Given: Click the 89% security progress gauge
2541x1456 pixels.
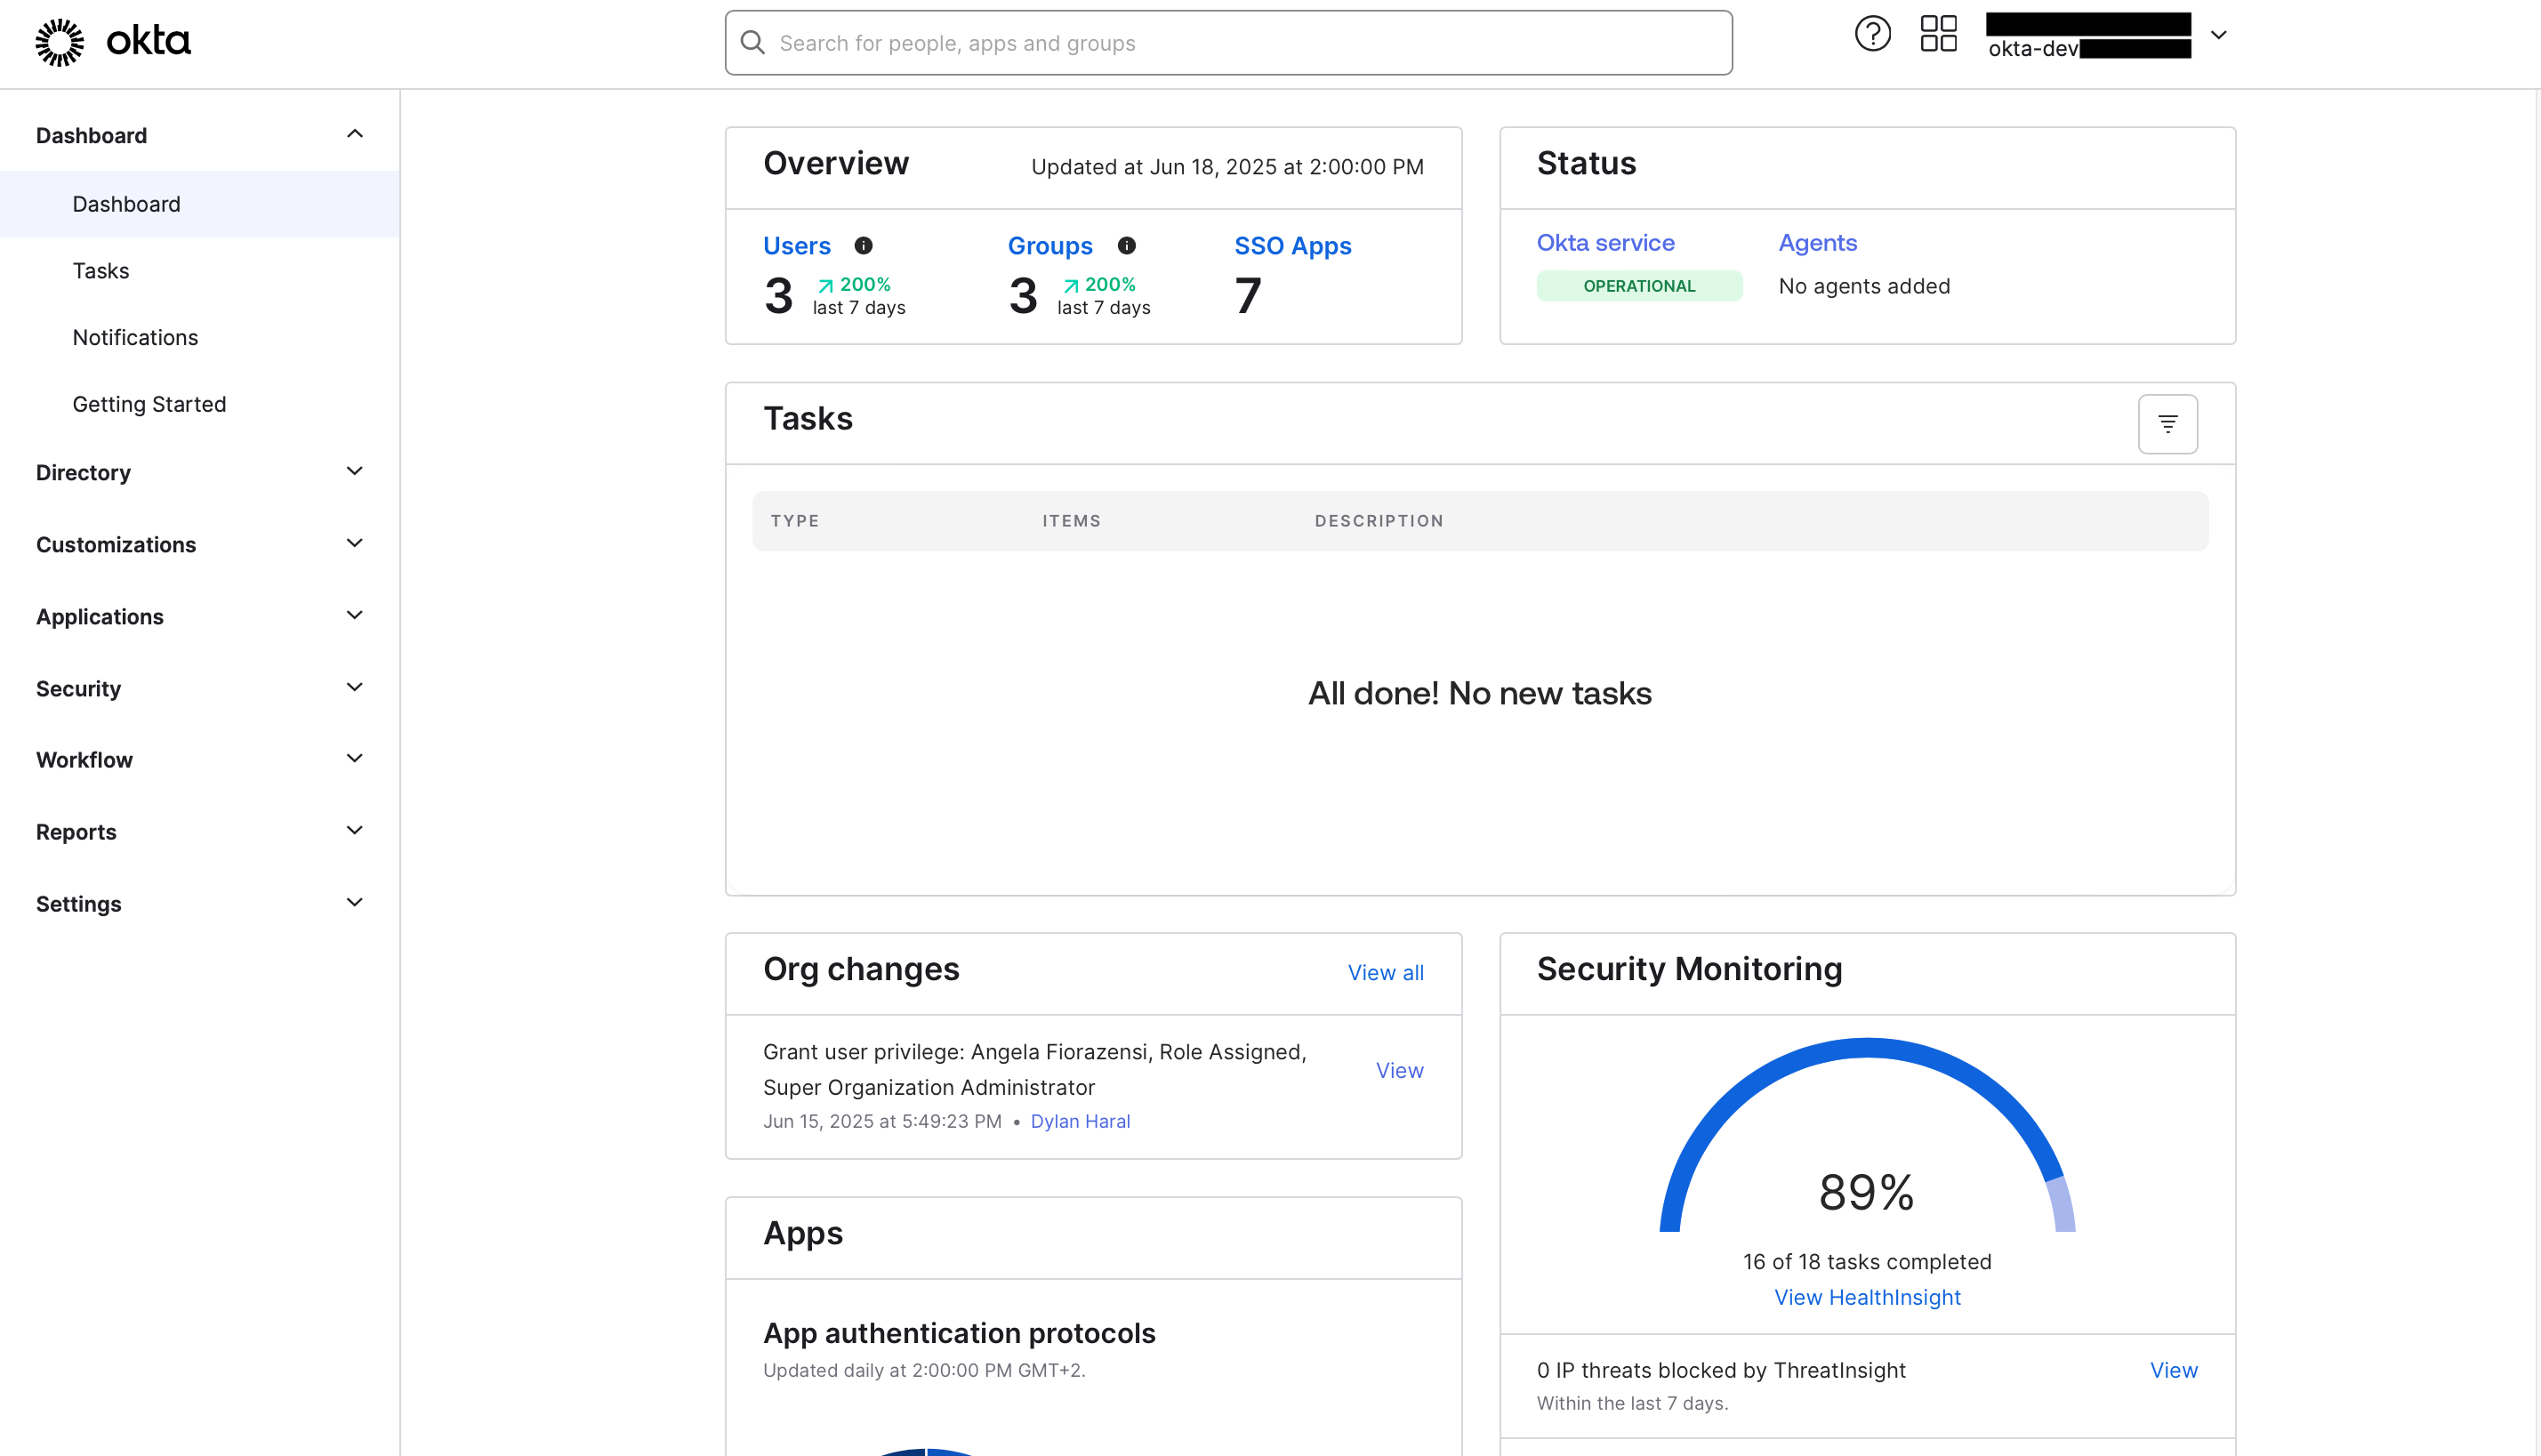Looking at the screenshot, I should 1867,1136.
